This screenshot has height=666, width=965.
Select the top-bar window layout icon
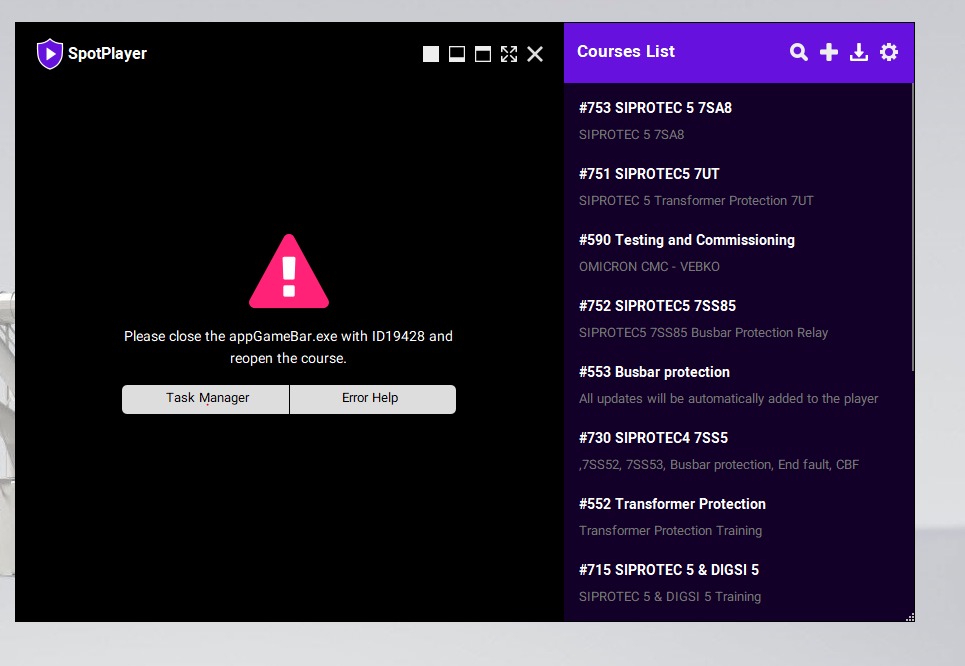click(483, 54)
